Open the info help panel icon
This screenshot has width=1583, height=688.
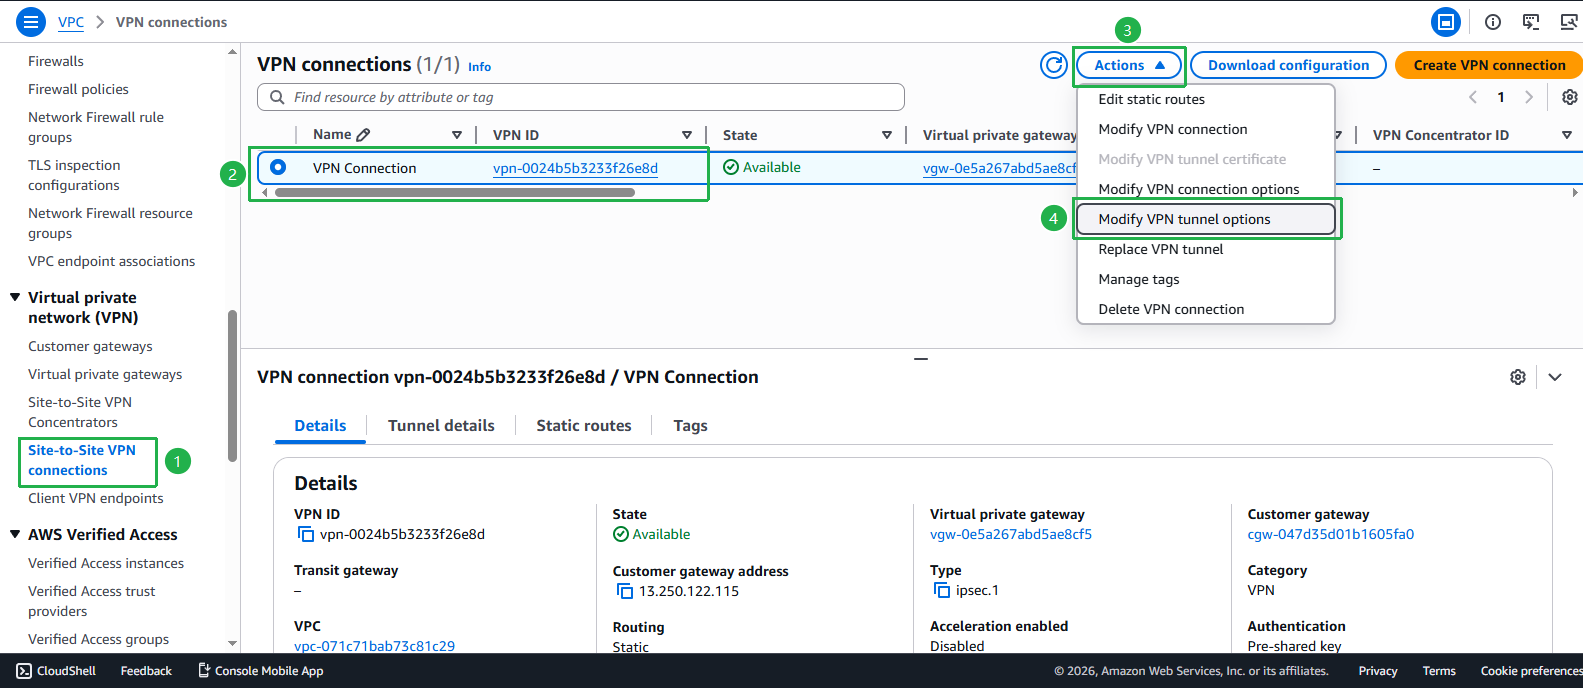(1493, 21)
